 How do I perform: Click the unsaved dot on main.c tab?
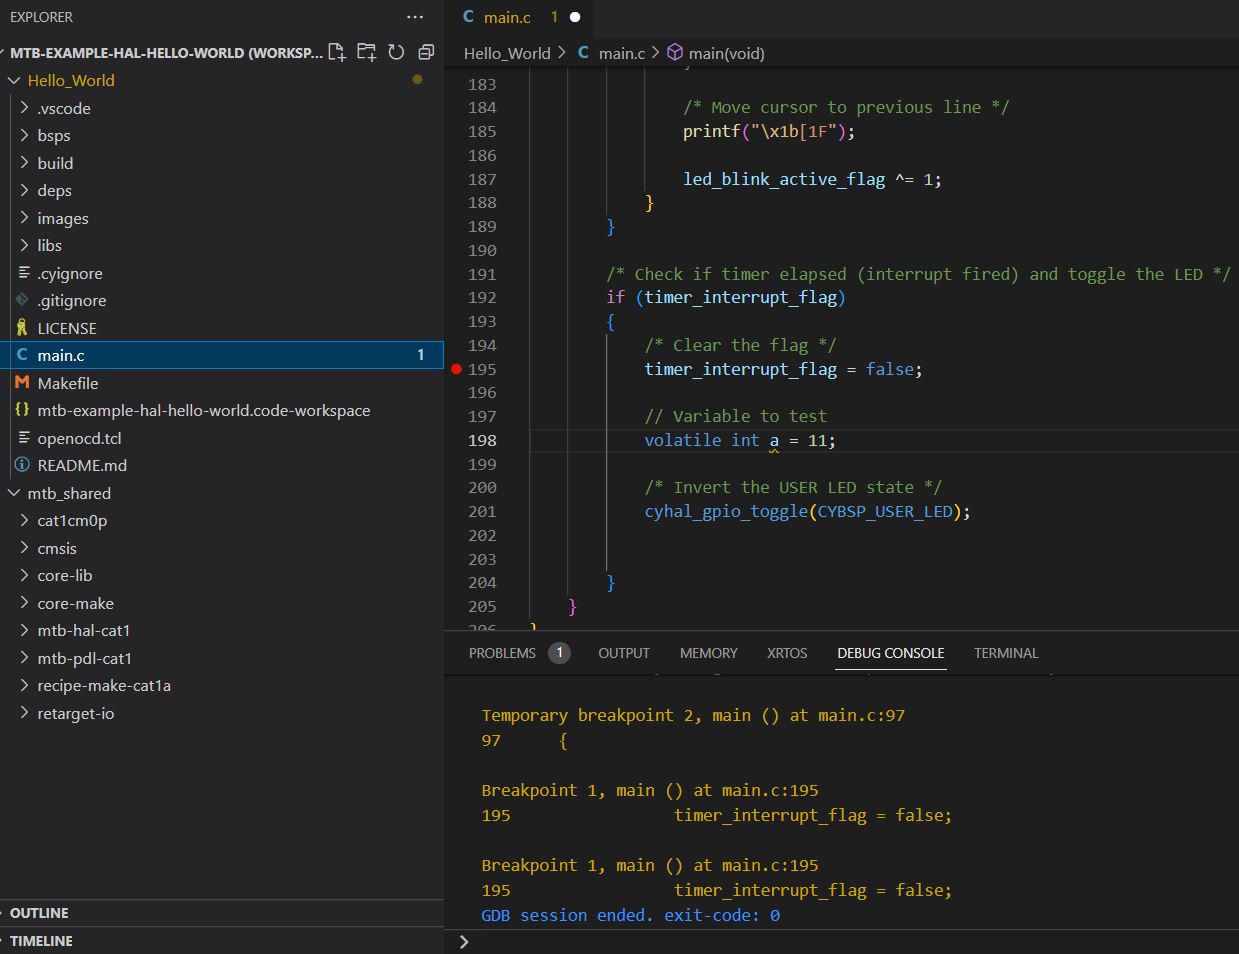(575, 17)
